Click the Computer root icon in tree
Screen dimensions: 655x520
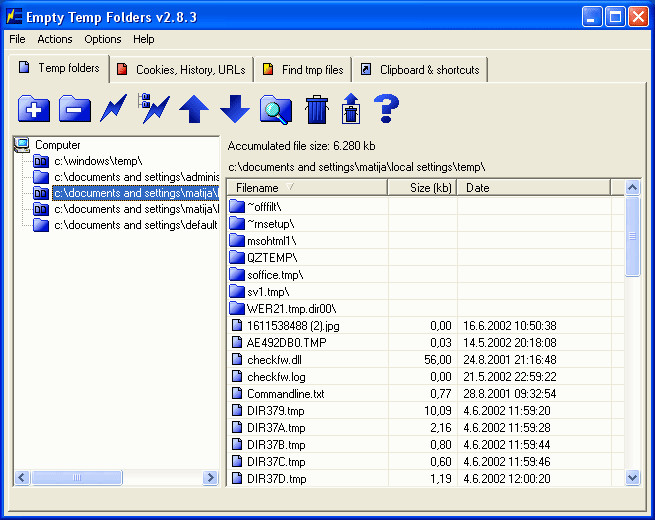[x=22, y=145]
